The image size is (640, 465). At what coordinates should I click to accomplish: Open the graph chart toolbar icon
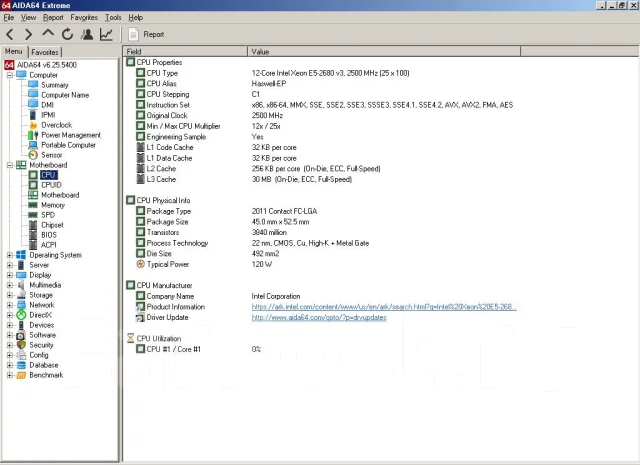(106, 34)
